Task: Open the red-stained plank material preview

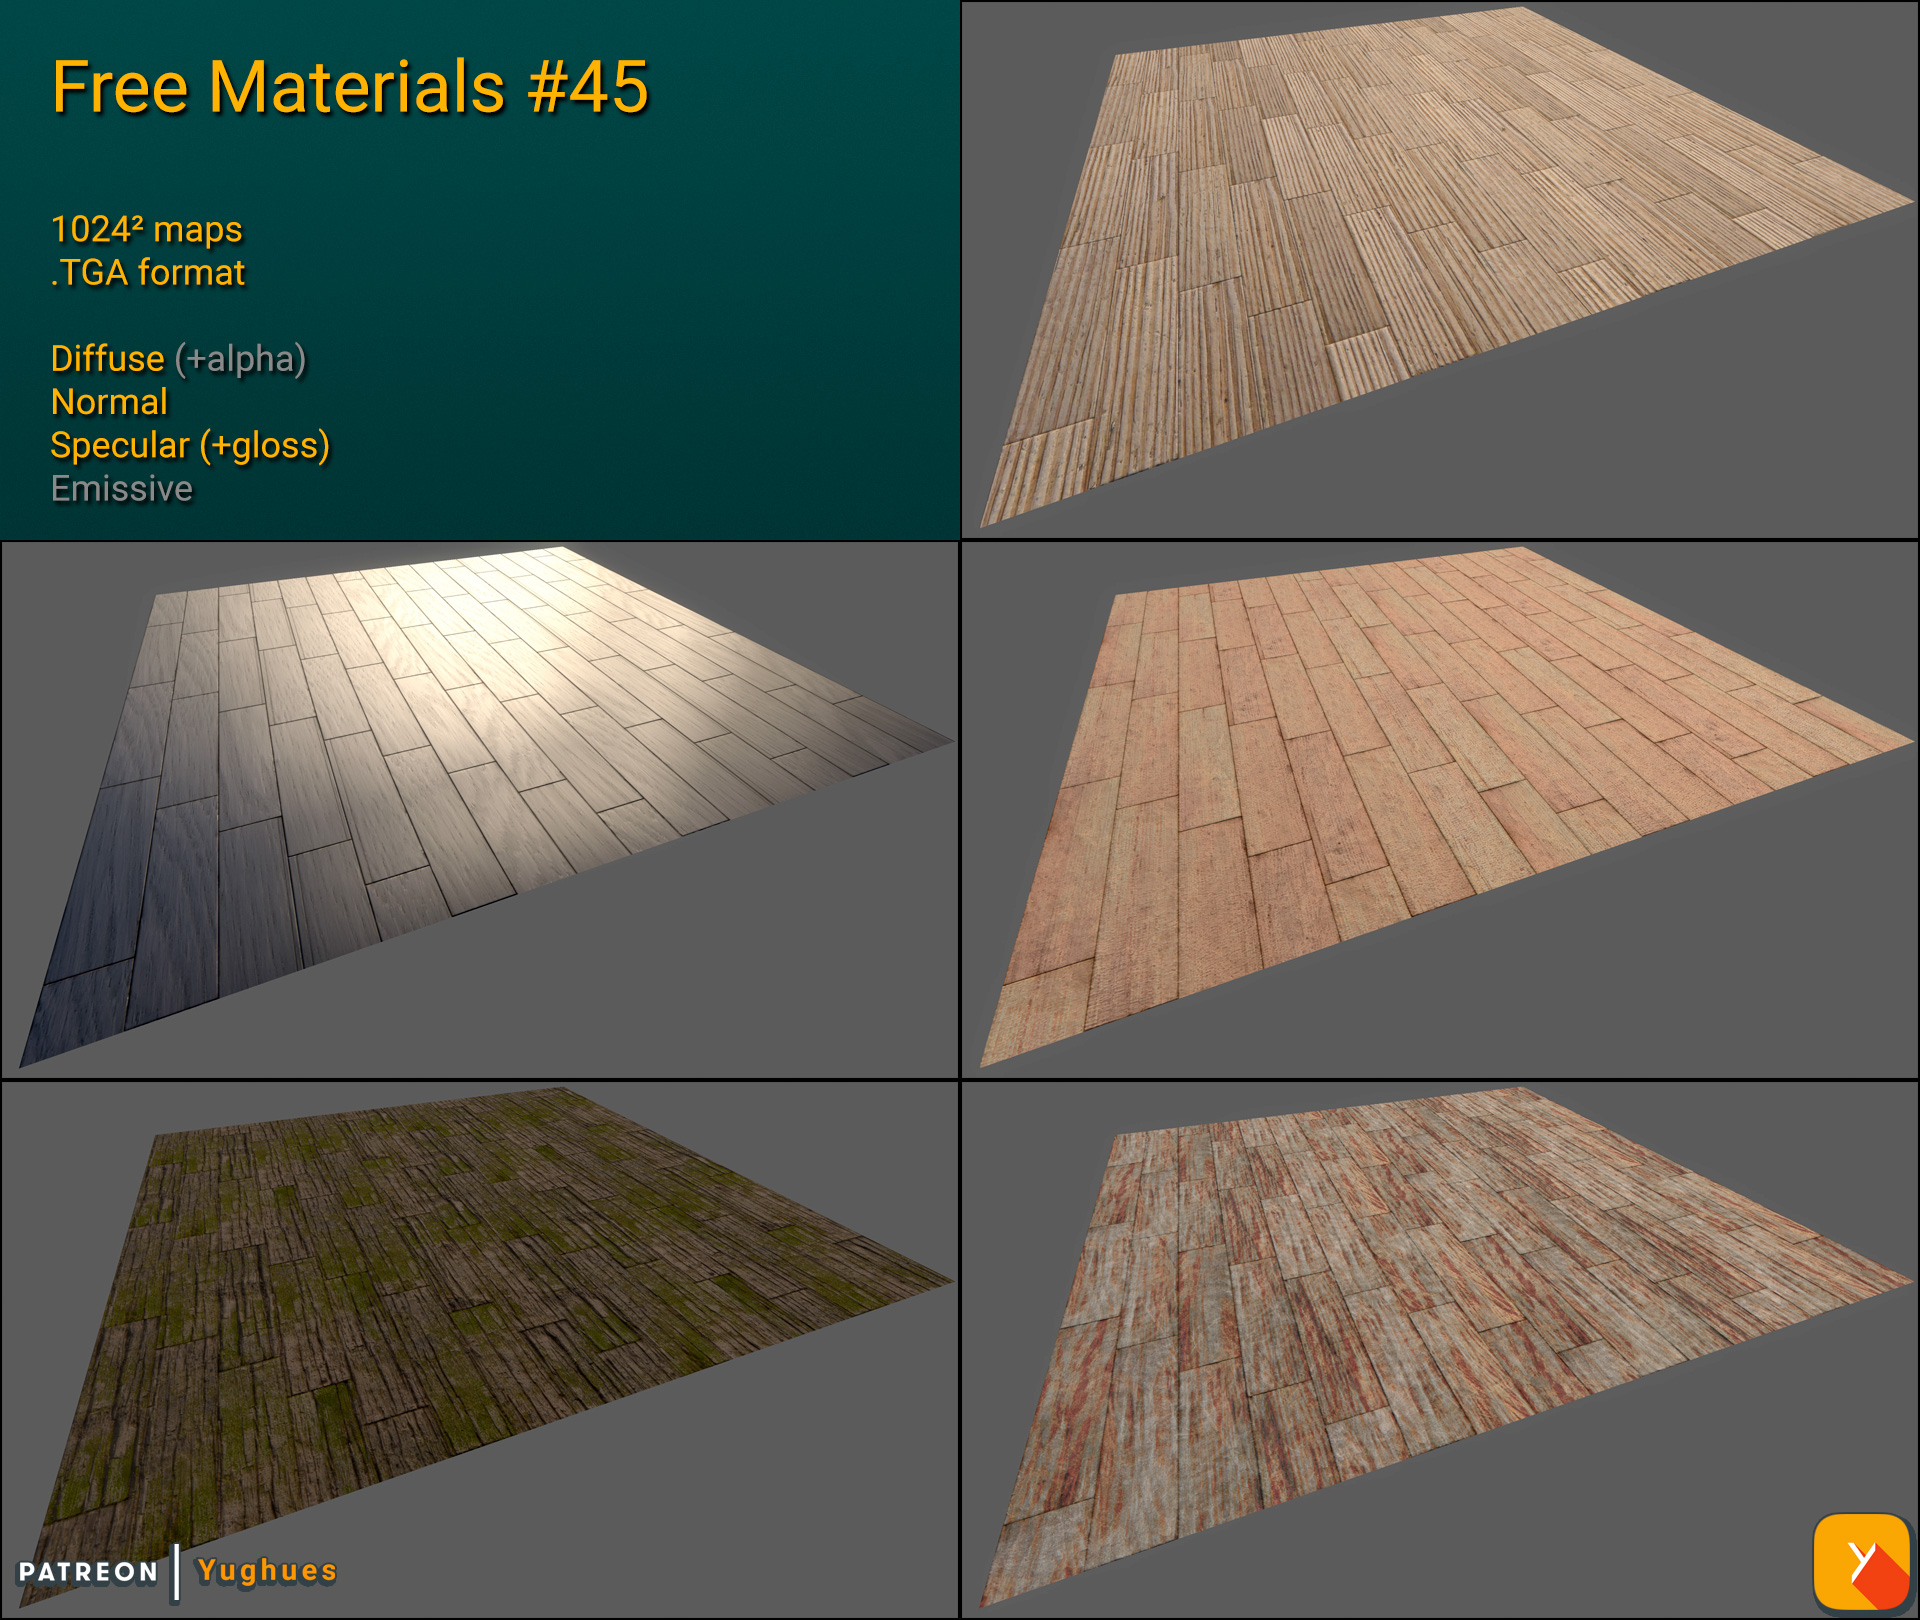Action: (1430, 1330)
